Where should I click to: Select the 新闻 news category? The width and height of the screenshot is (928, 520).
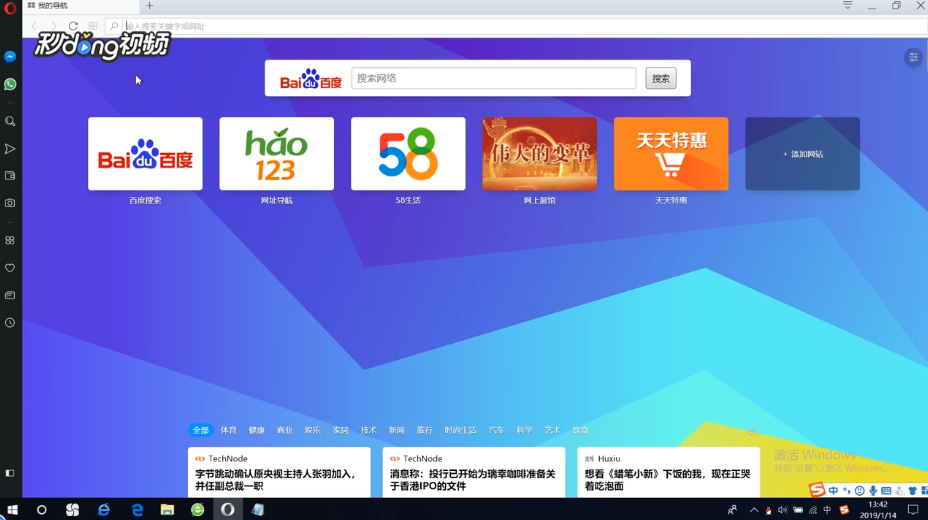tap(397, 430)
